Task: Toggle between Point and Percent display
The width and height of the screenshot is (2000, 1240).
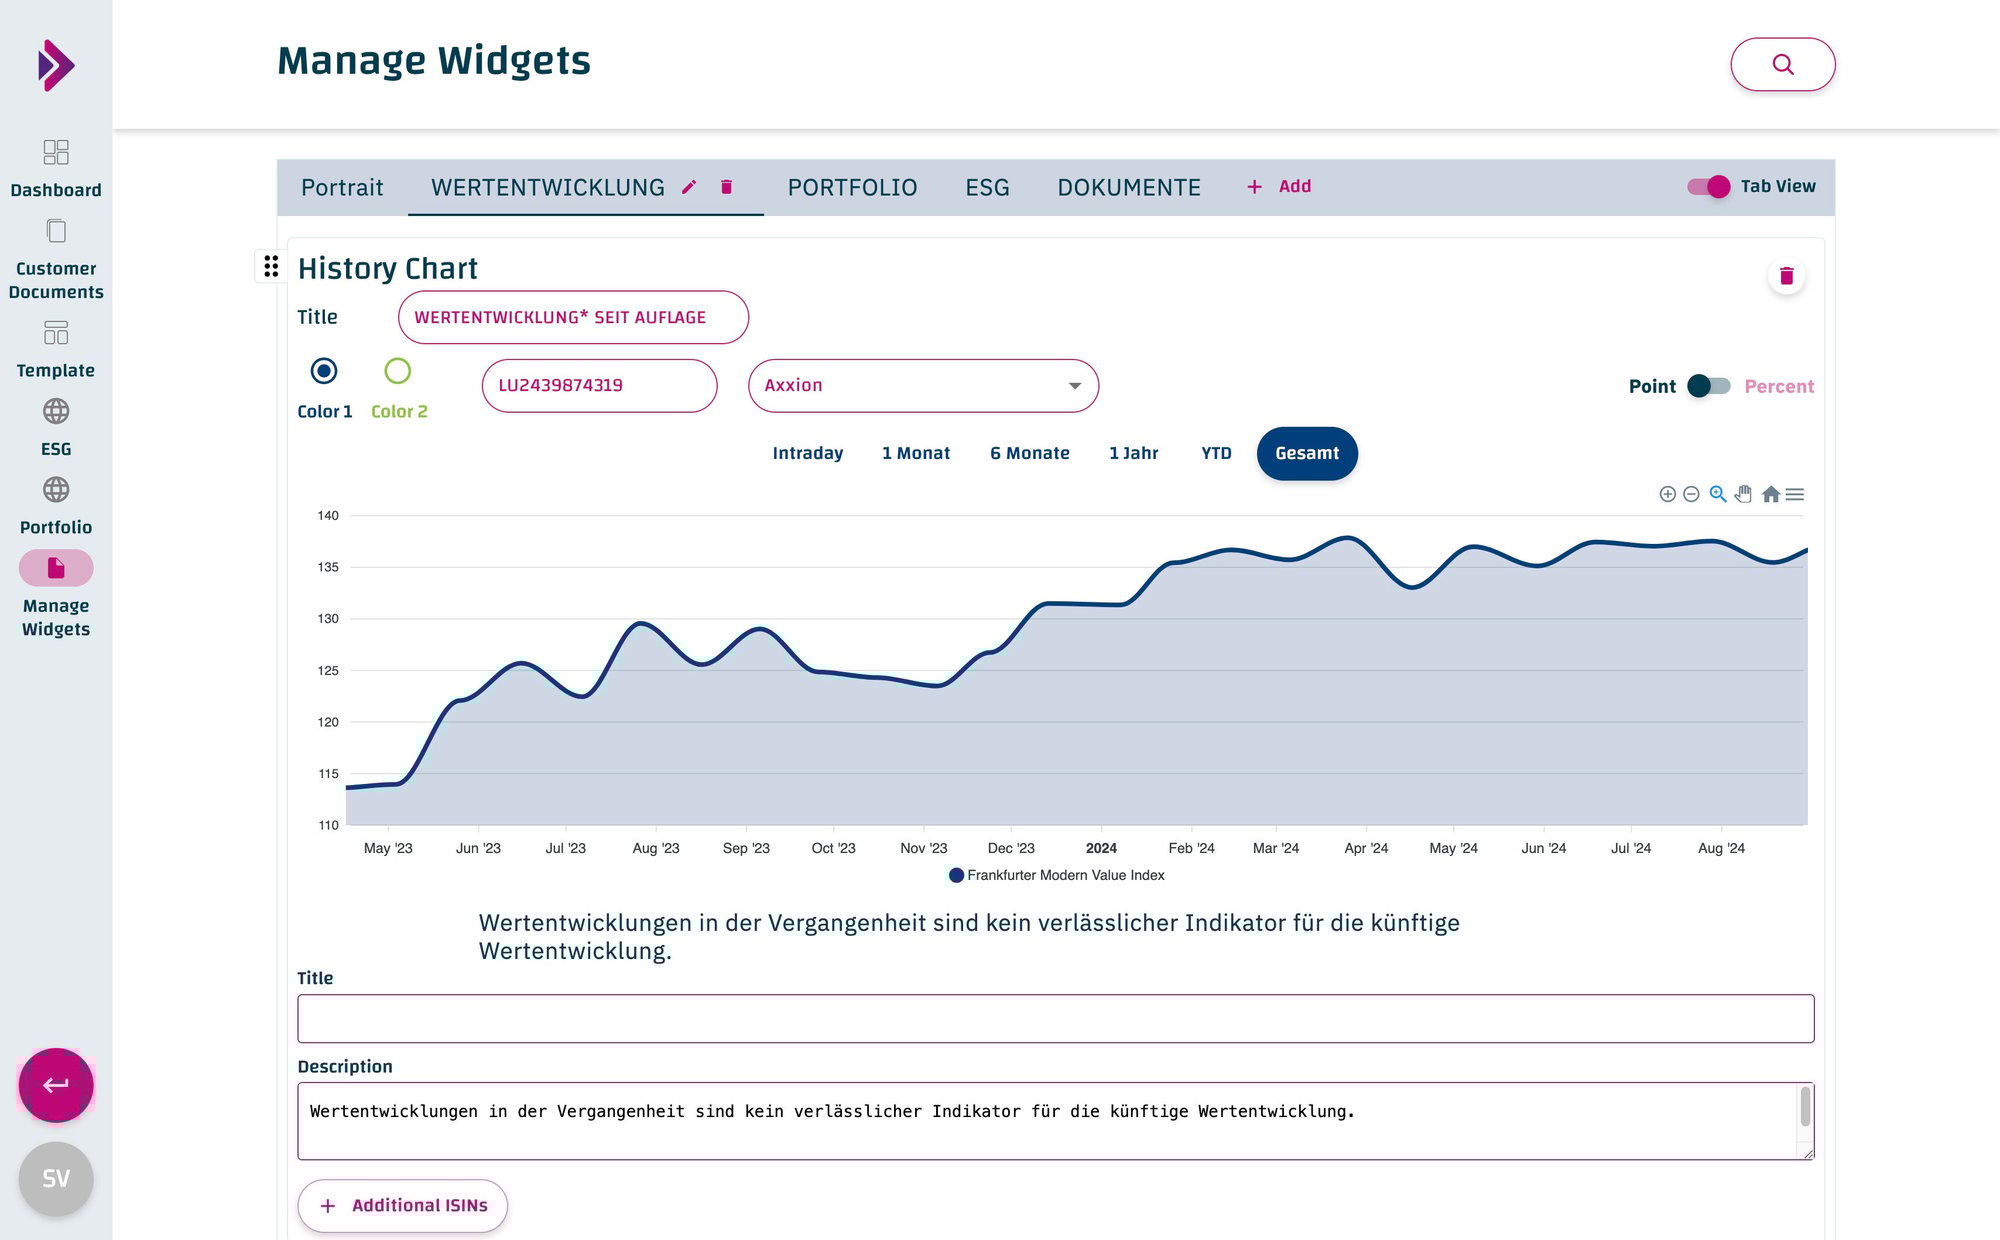Action: (x=1708, y=385)
